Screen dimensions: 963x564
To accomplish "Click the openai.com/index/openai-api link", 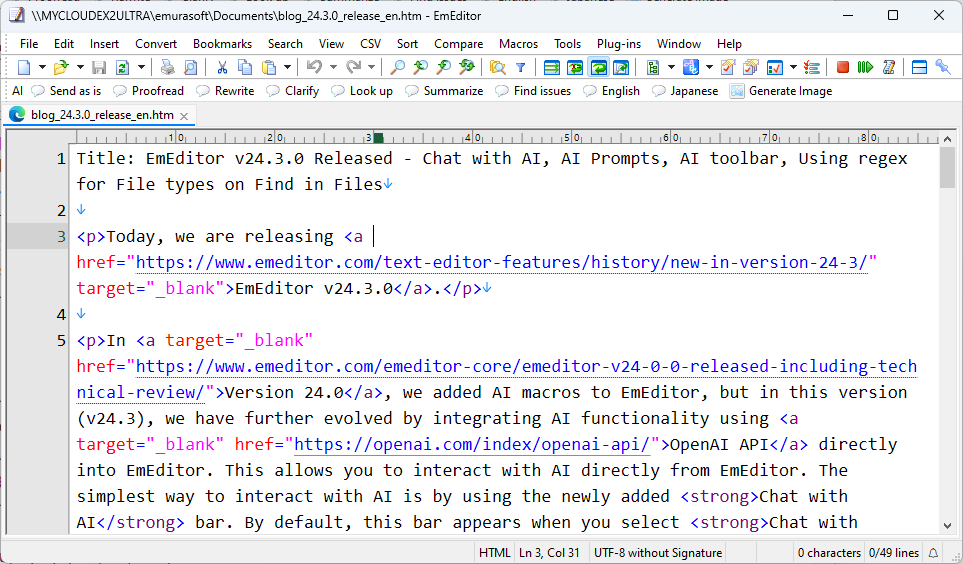I will coord(472,444).
